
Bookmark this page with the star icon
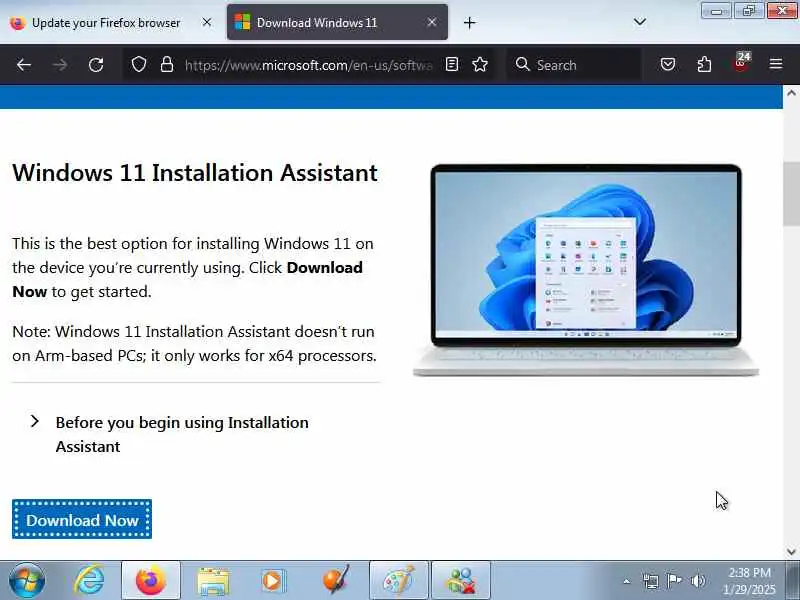click(x=480, y=64)
